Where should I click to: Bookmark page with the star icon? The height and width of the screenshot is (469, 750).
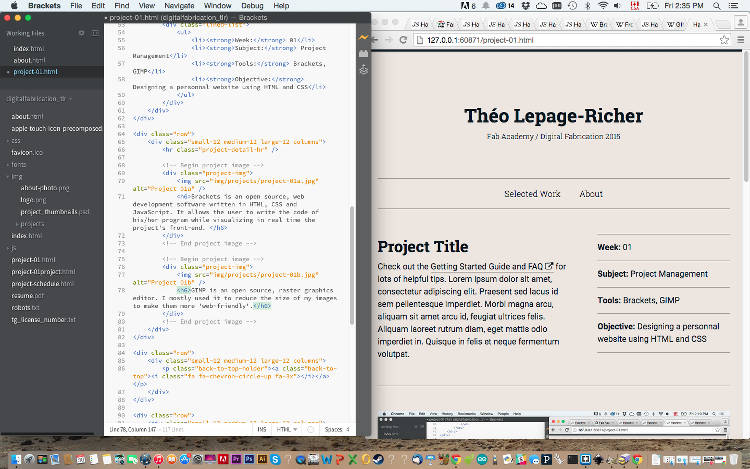[724, 40]
